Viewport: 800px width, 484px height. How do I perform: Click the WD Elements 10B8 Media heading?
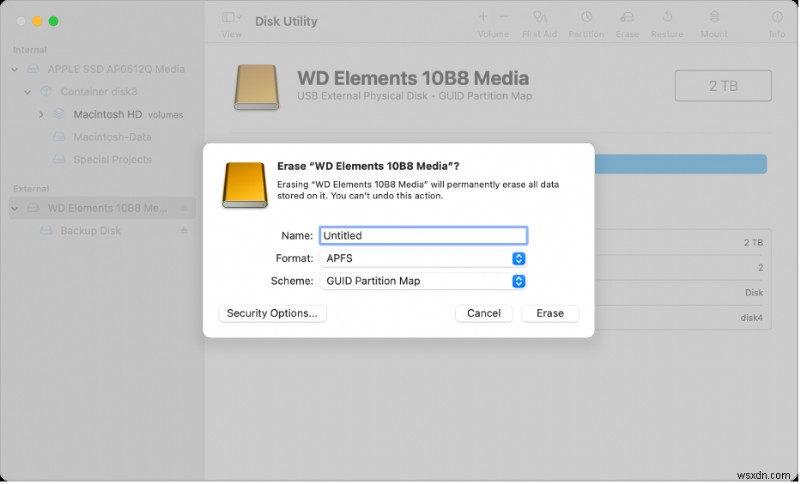[413, 78]
